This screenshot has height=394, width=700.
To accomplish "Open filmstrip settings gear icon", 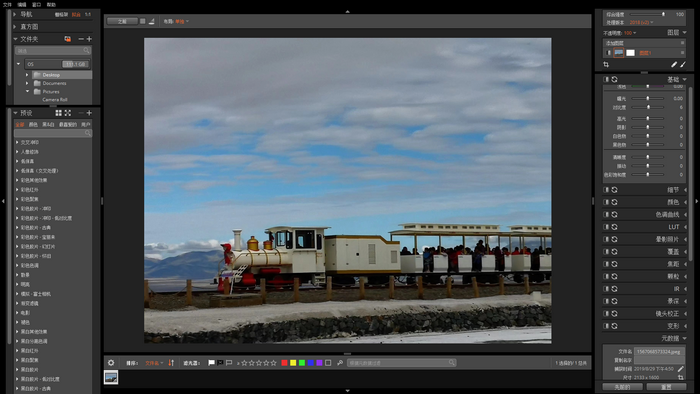I will pos(111,363).
